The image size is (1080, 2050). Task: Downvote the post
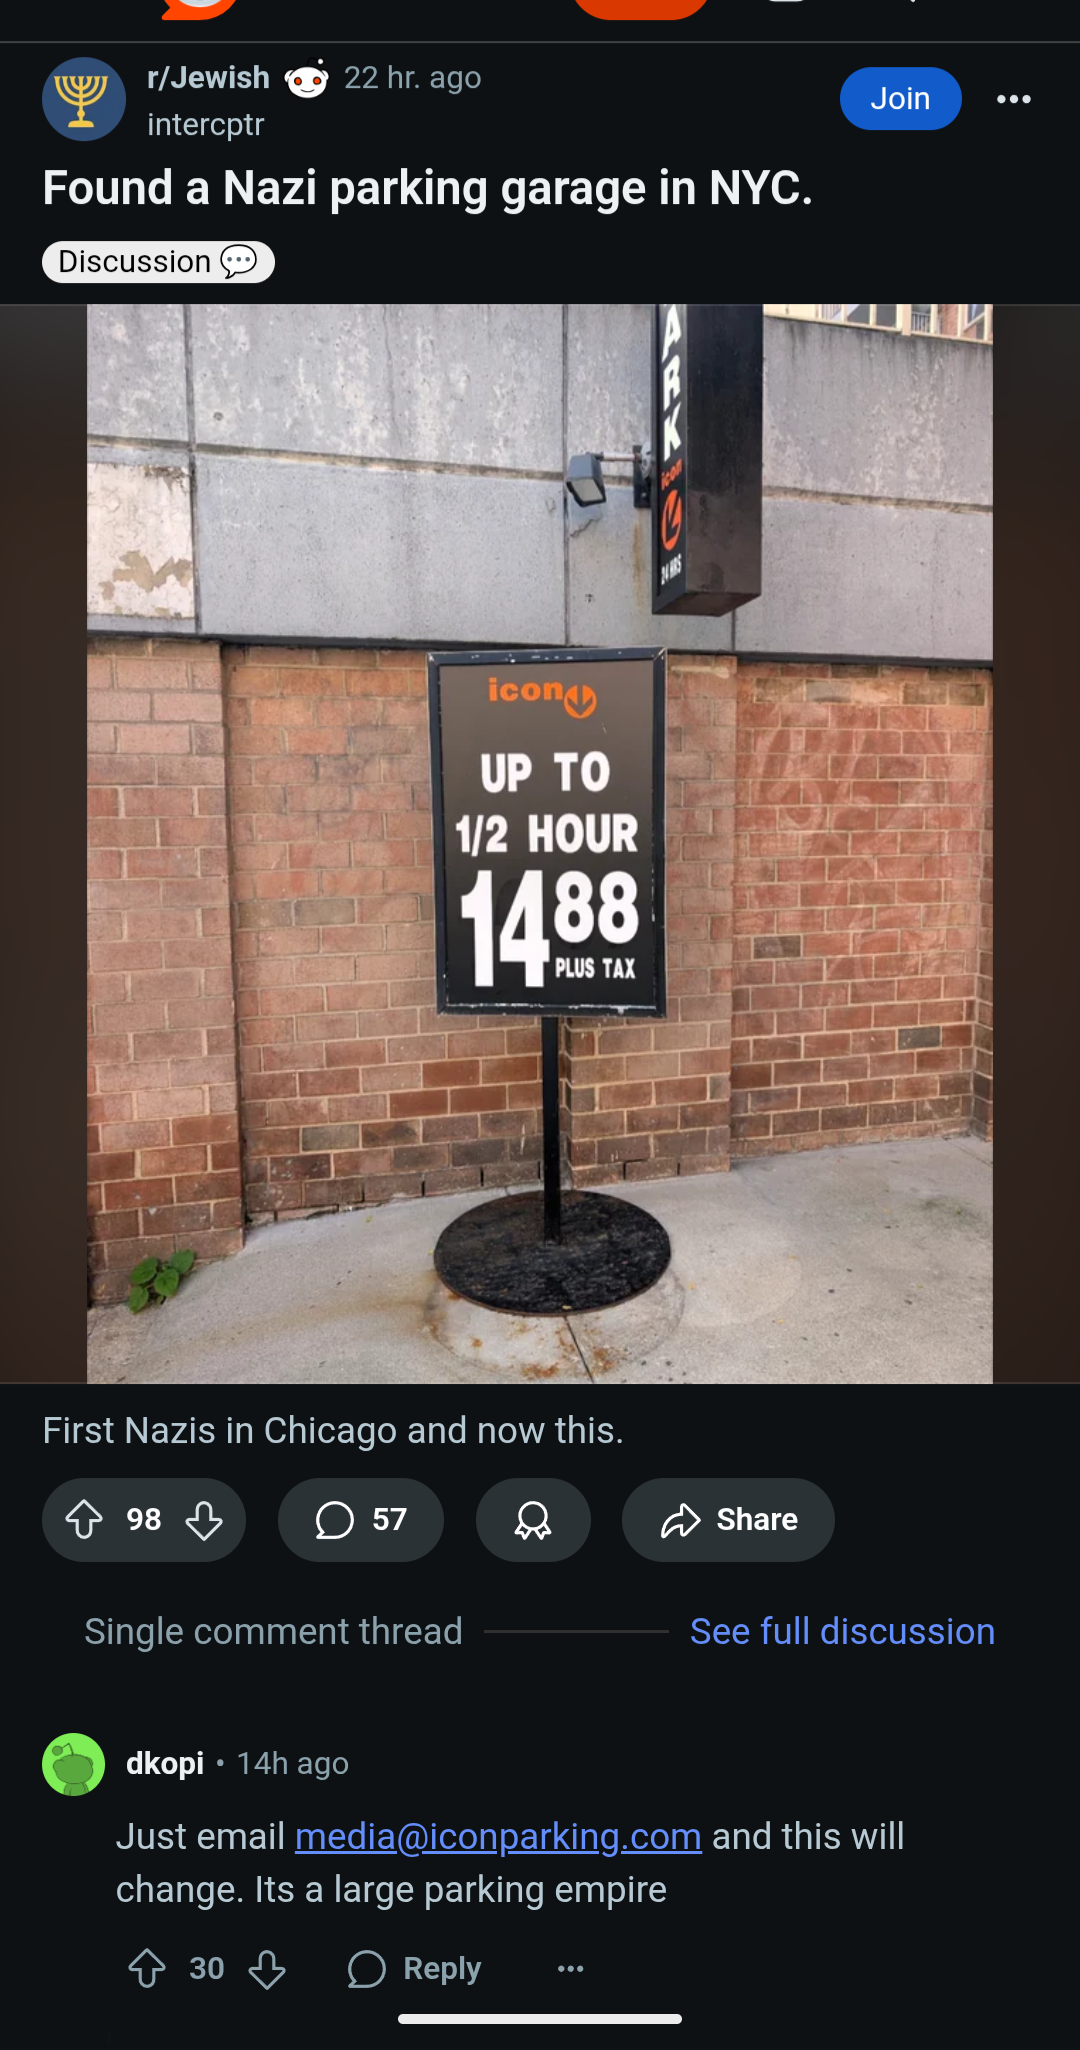[204, 1520]
